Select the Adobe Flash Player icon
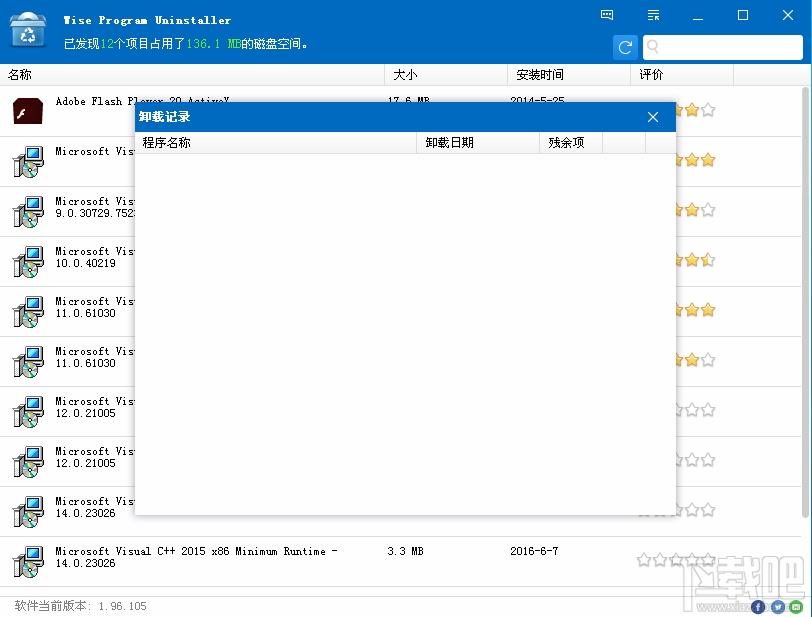The height and width of the screenshot is (617, 812). click(28, 110)
